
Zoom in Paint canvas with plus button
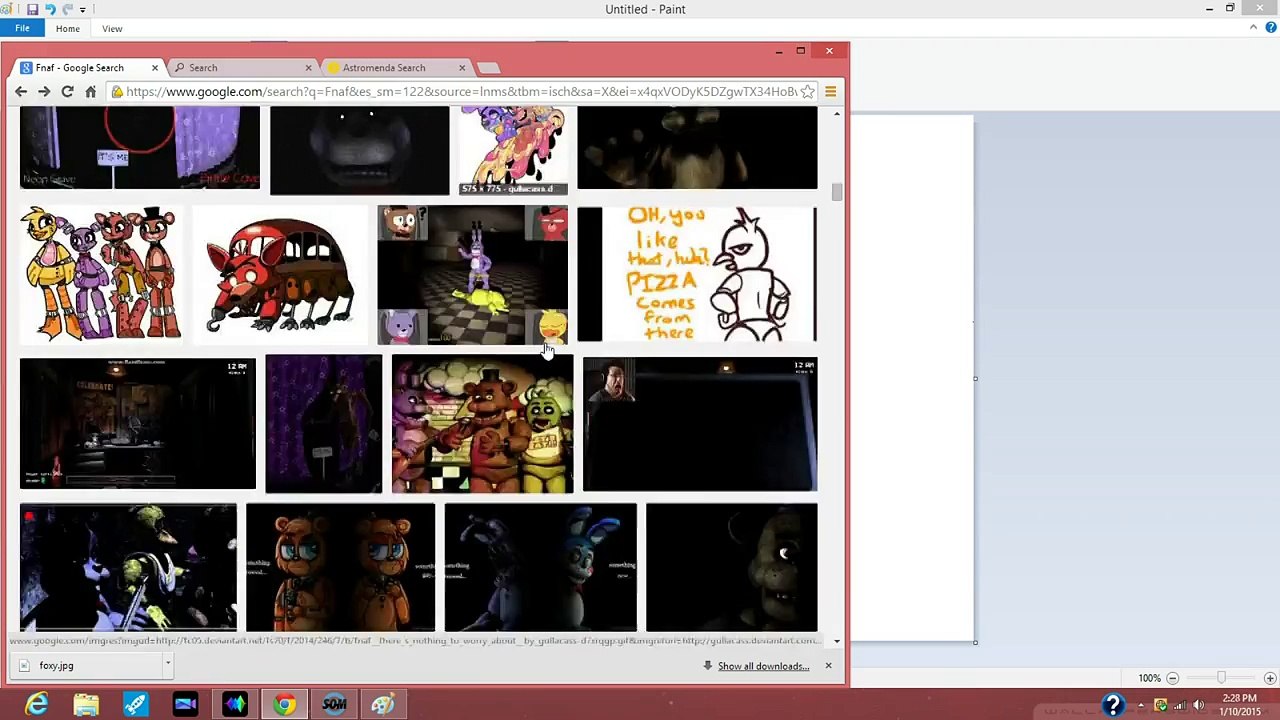point(1270,678)
